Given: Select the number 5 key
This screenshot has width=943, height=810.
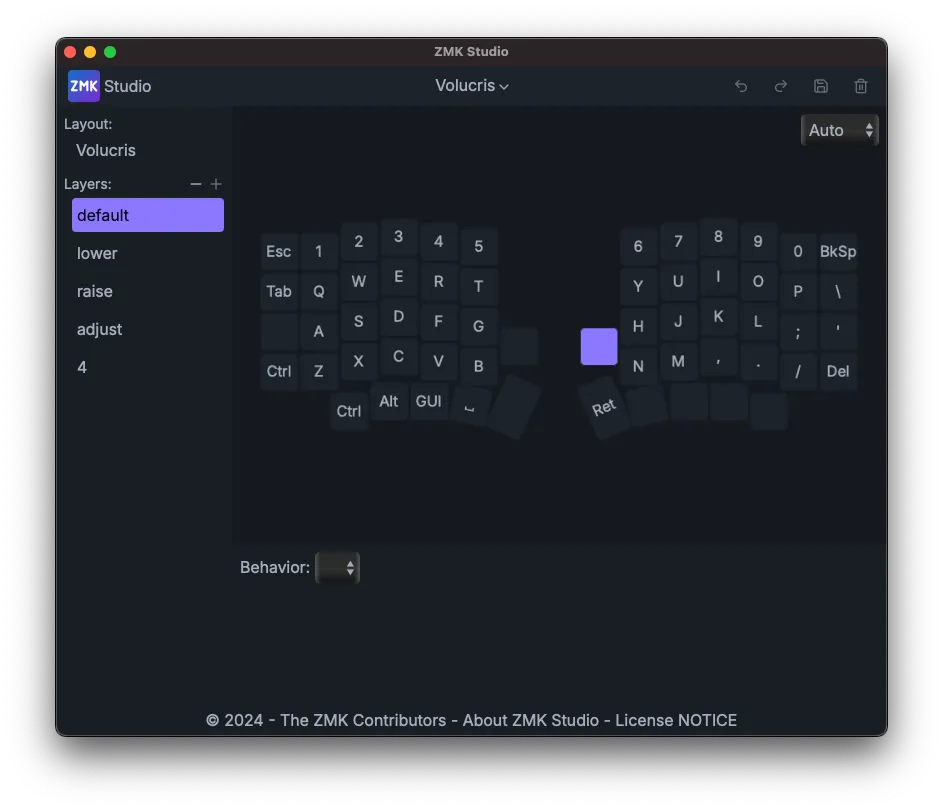Looking at the screenshot, I should 478,246.
